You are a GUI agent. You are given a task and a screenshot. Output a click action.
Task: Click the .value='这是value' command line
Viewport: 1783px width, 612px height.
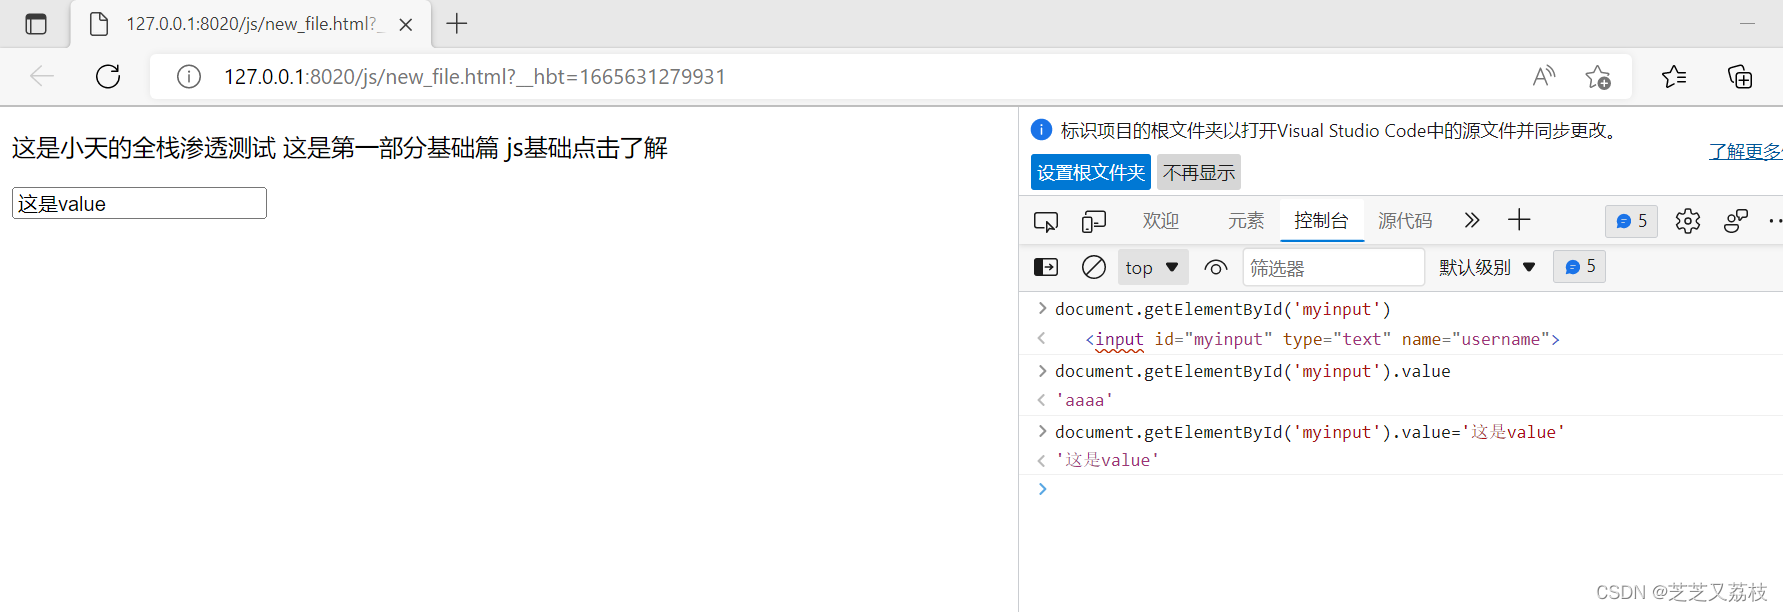click(x=1310, y=432)
